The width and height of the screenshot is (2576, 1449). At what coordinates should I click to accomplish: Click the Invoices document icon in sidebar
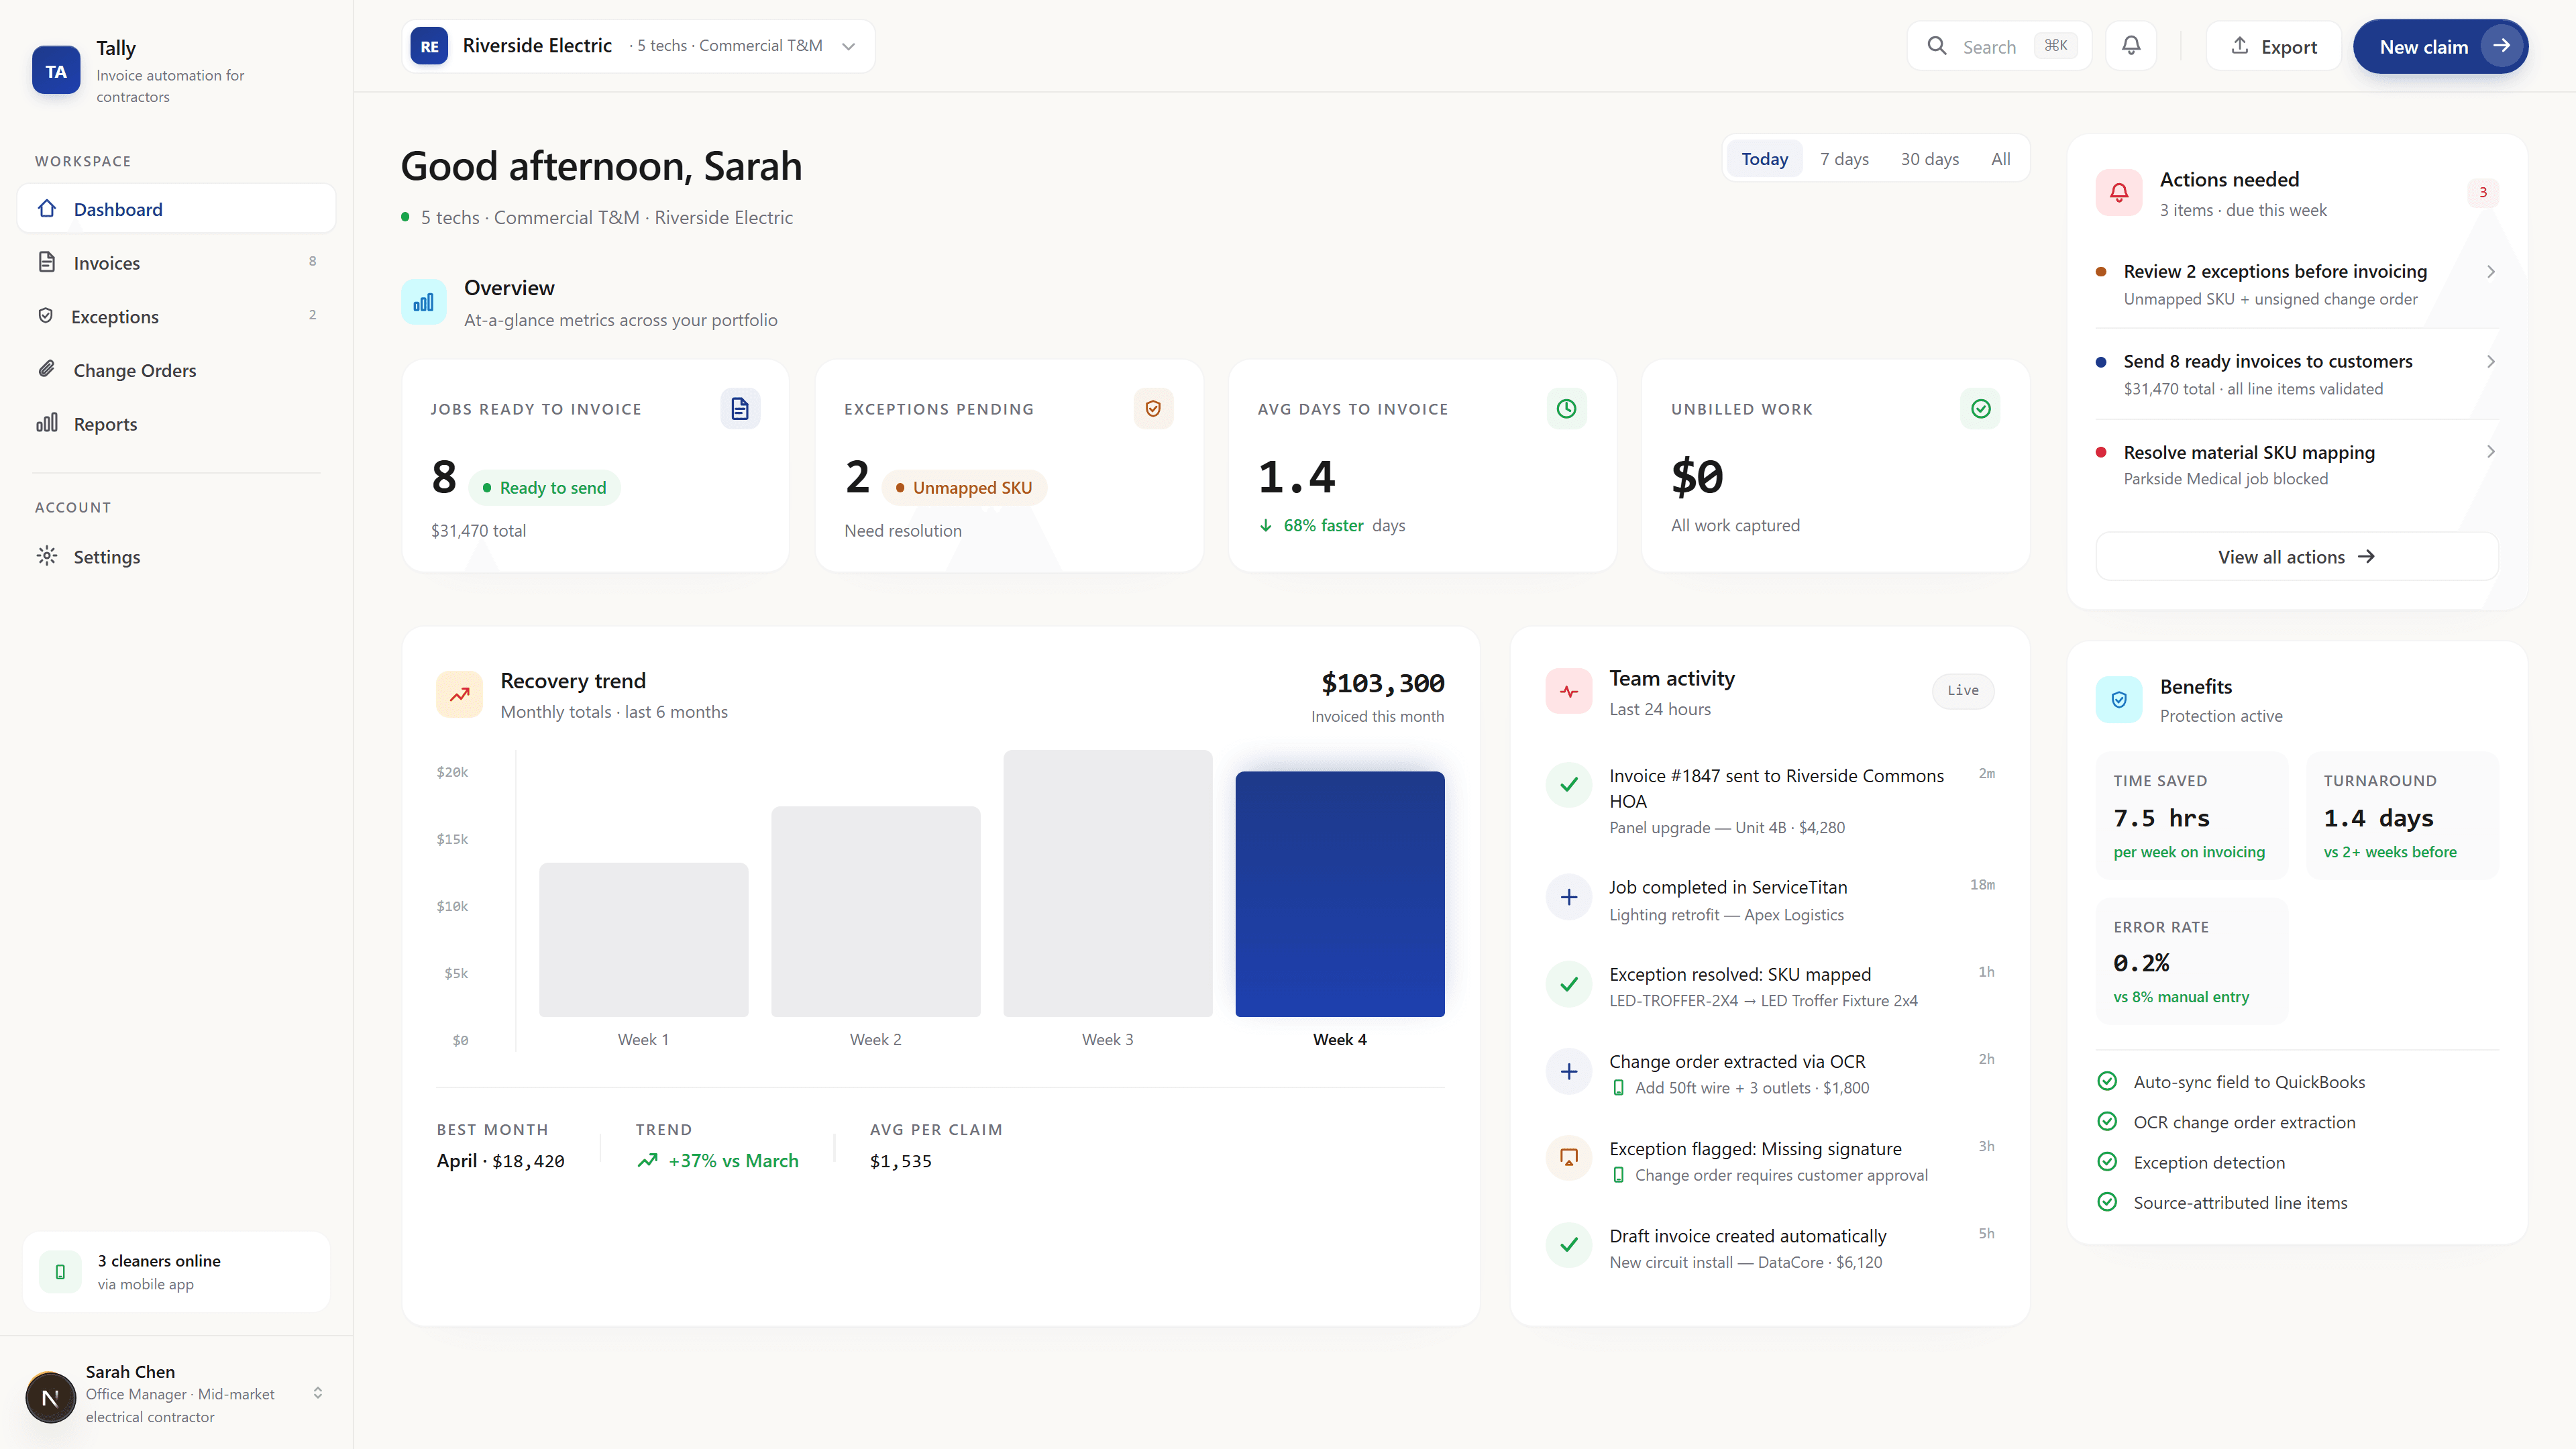click(47, 262)
